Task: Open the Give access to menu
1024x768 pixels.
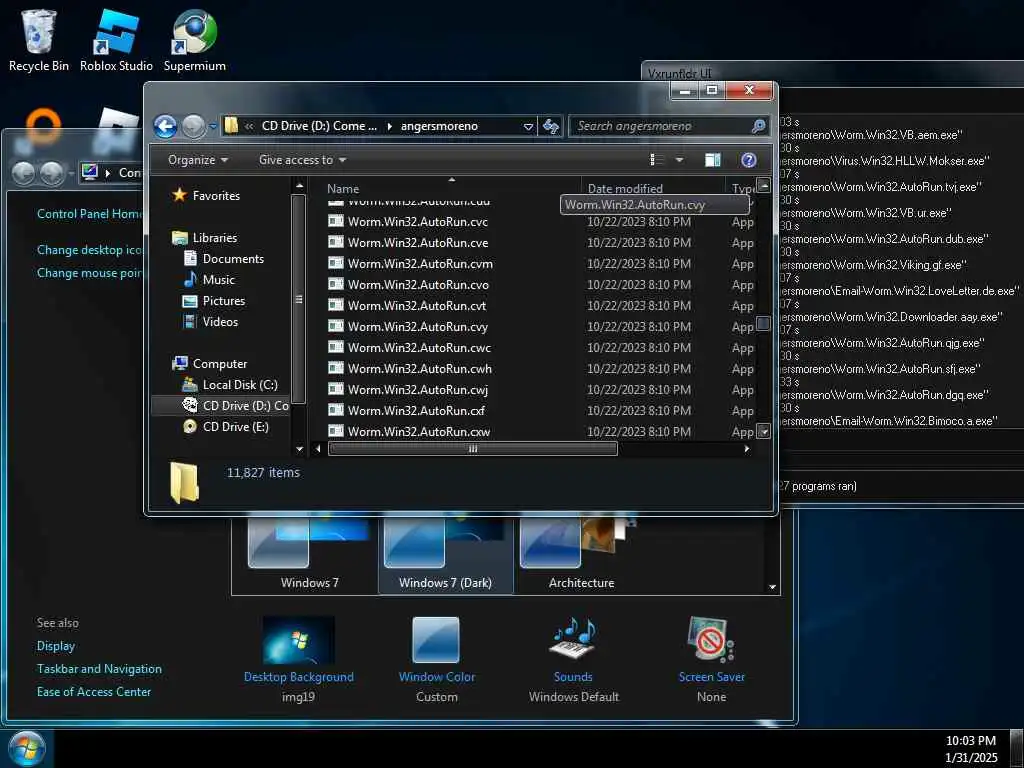Action: tap(302, 160)
